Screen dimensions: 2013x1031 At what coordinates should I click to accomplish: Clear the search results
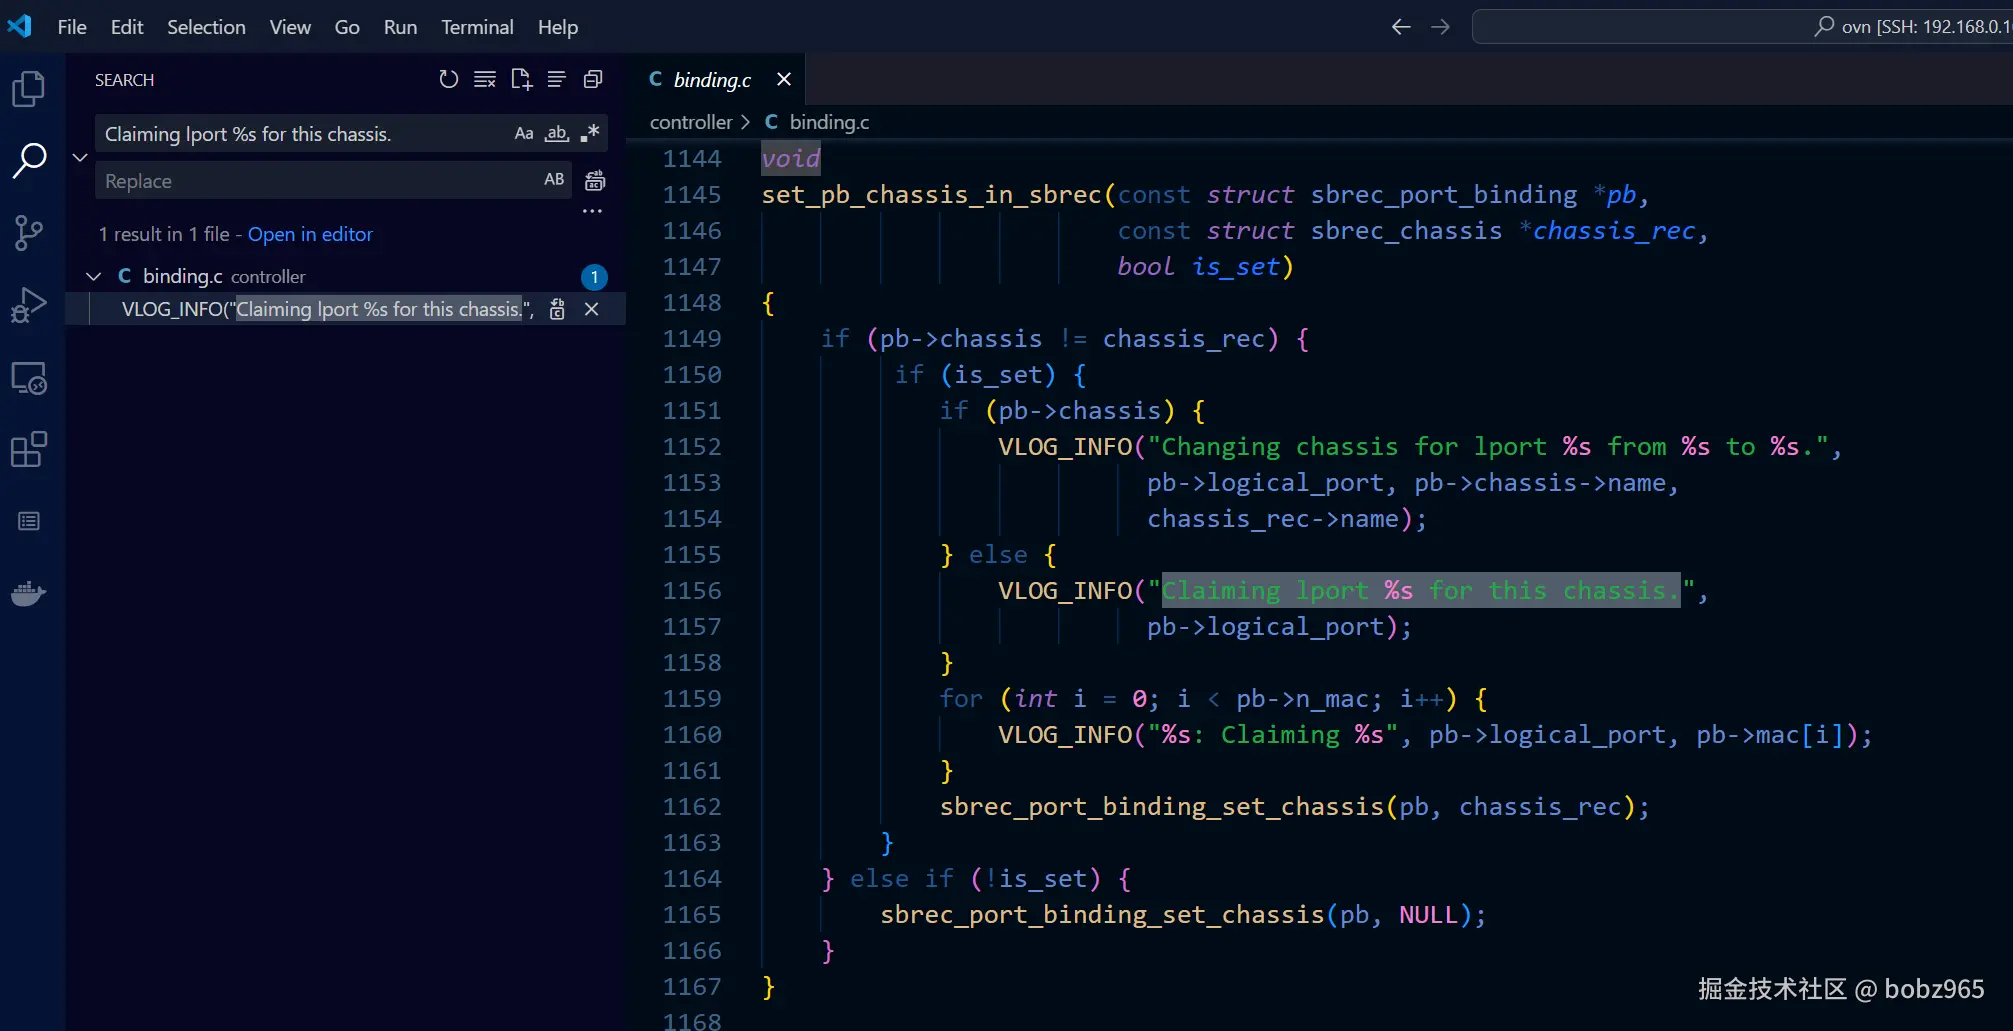(485, 80)
